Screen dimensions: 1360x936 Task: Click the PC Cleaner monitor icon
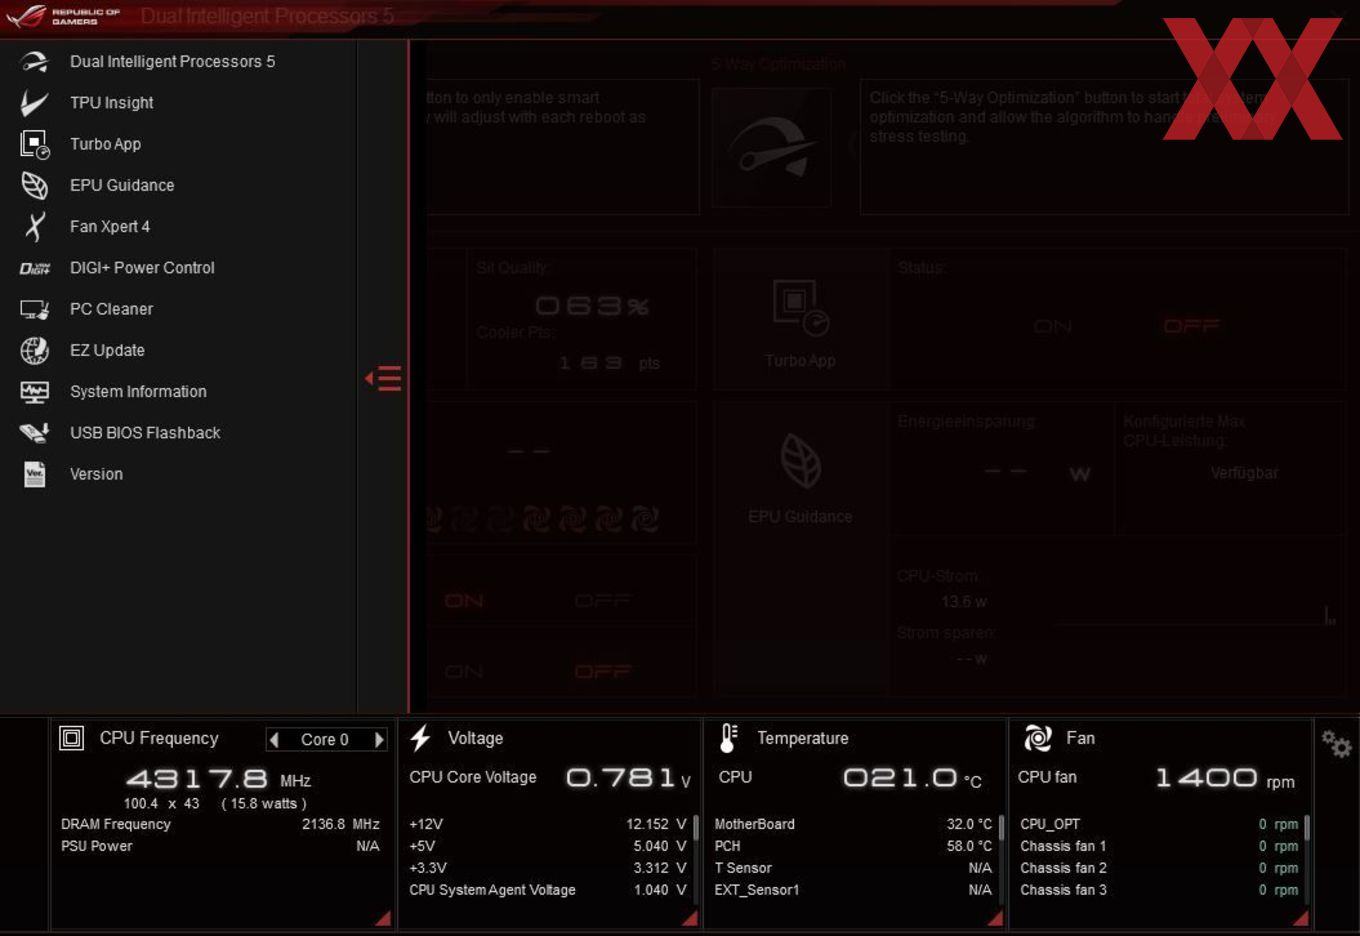coord(34,309)
